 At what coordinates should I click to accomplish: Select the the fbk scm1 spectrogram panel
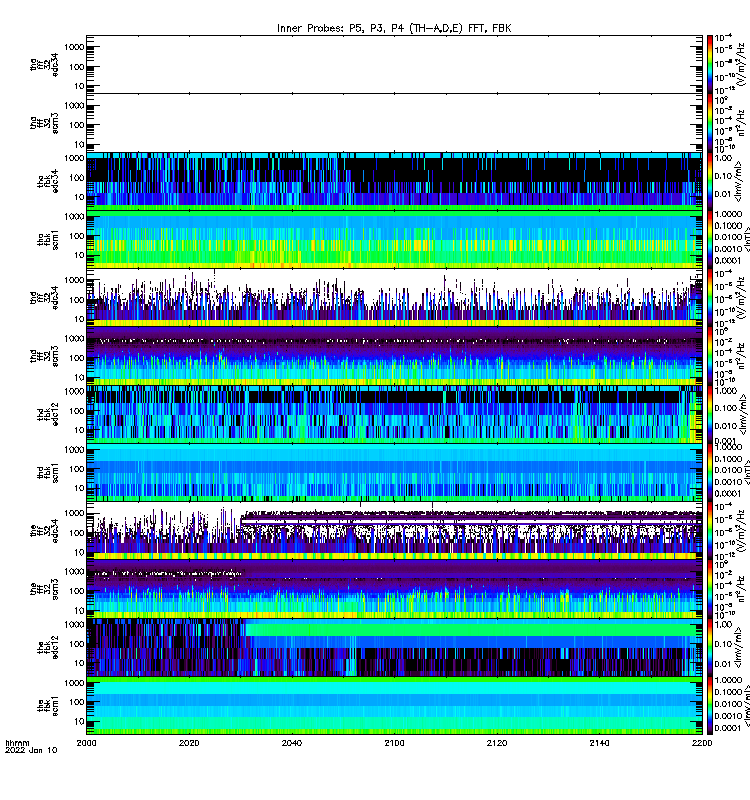point(394,706)
